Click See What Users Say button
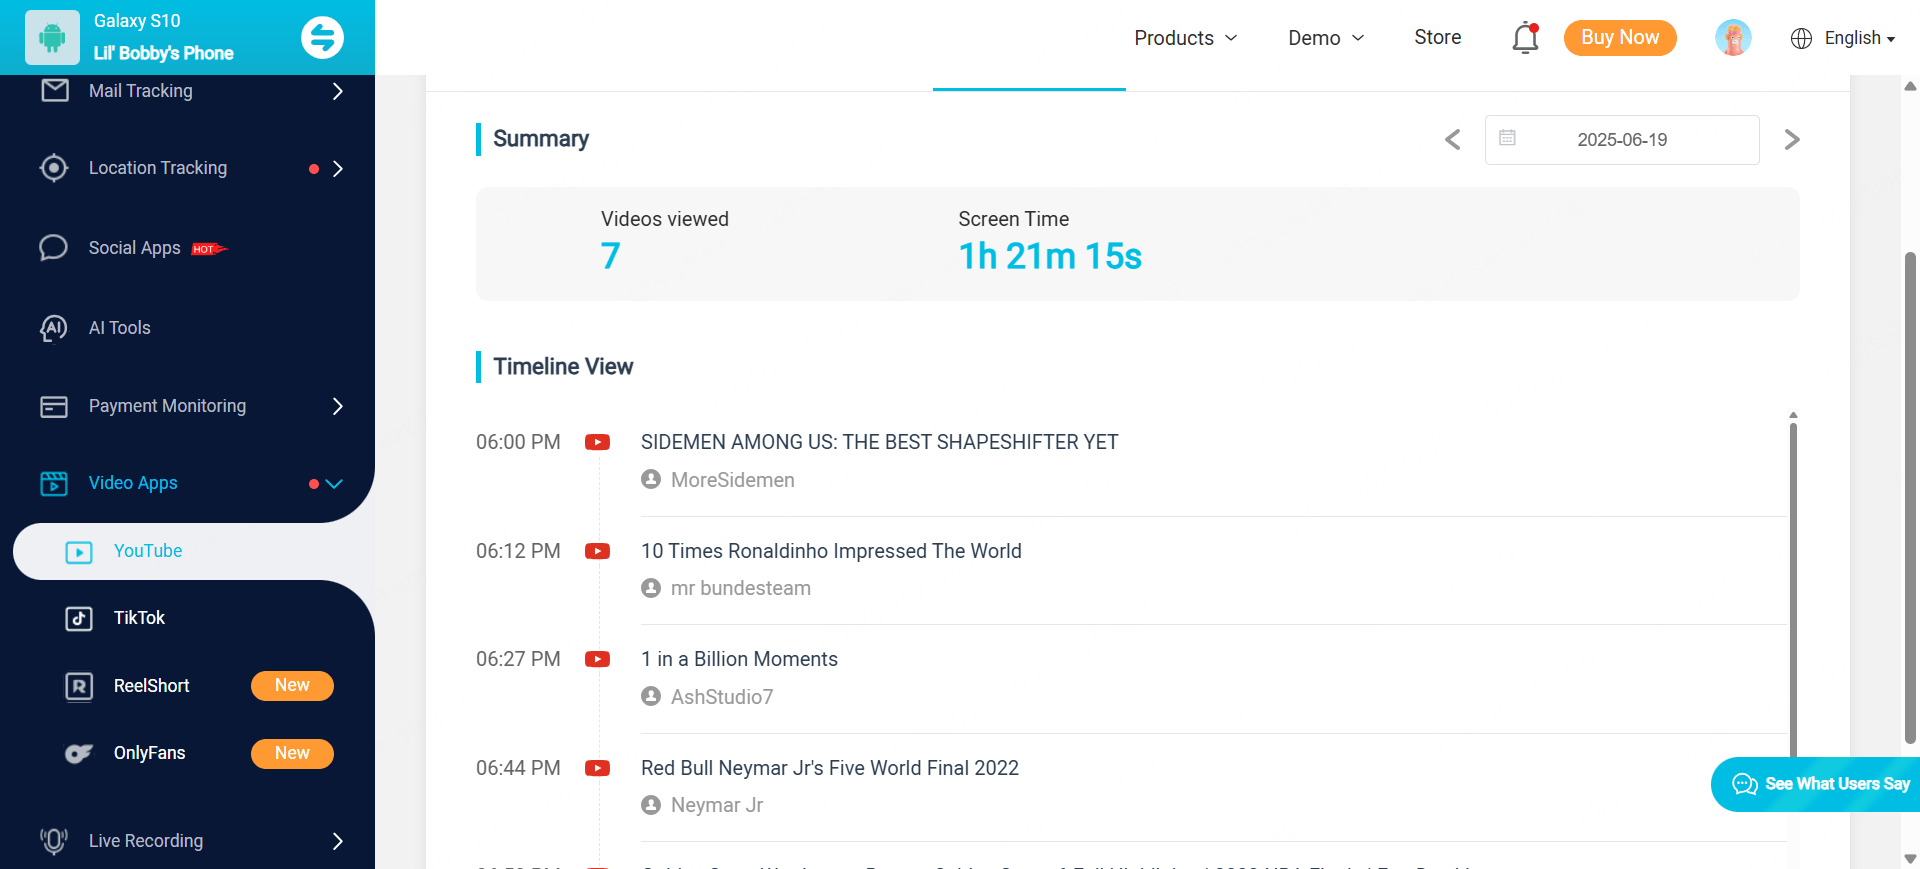The height and width of the screenshot is (869, 1920). tap(1818, 784)
